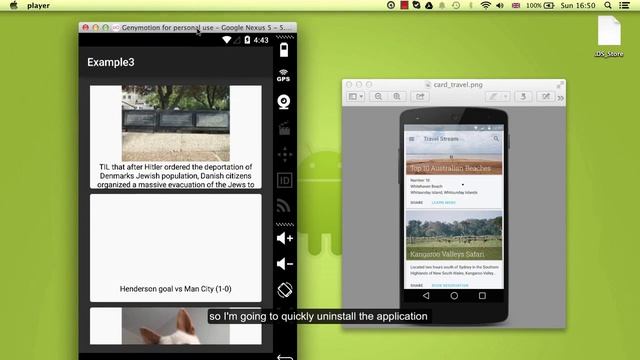Viewport: 640px width, 360px height.
Task: Show the markup toolbar in Preview
Action: pos(546,97)
